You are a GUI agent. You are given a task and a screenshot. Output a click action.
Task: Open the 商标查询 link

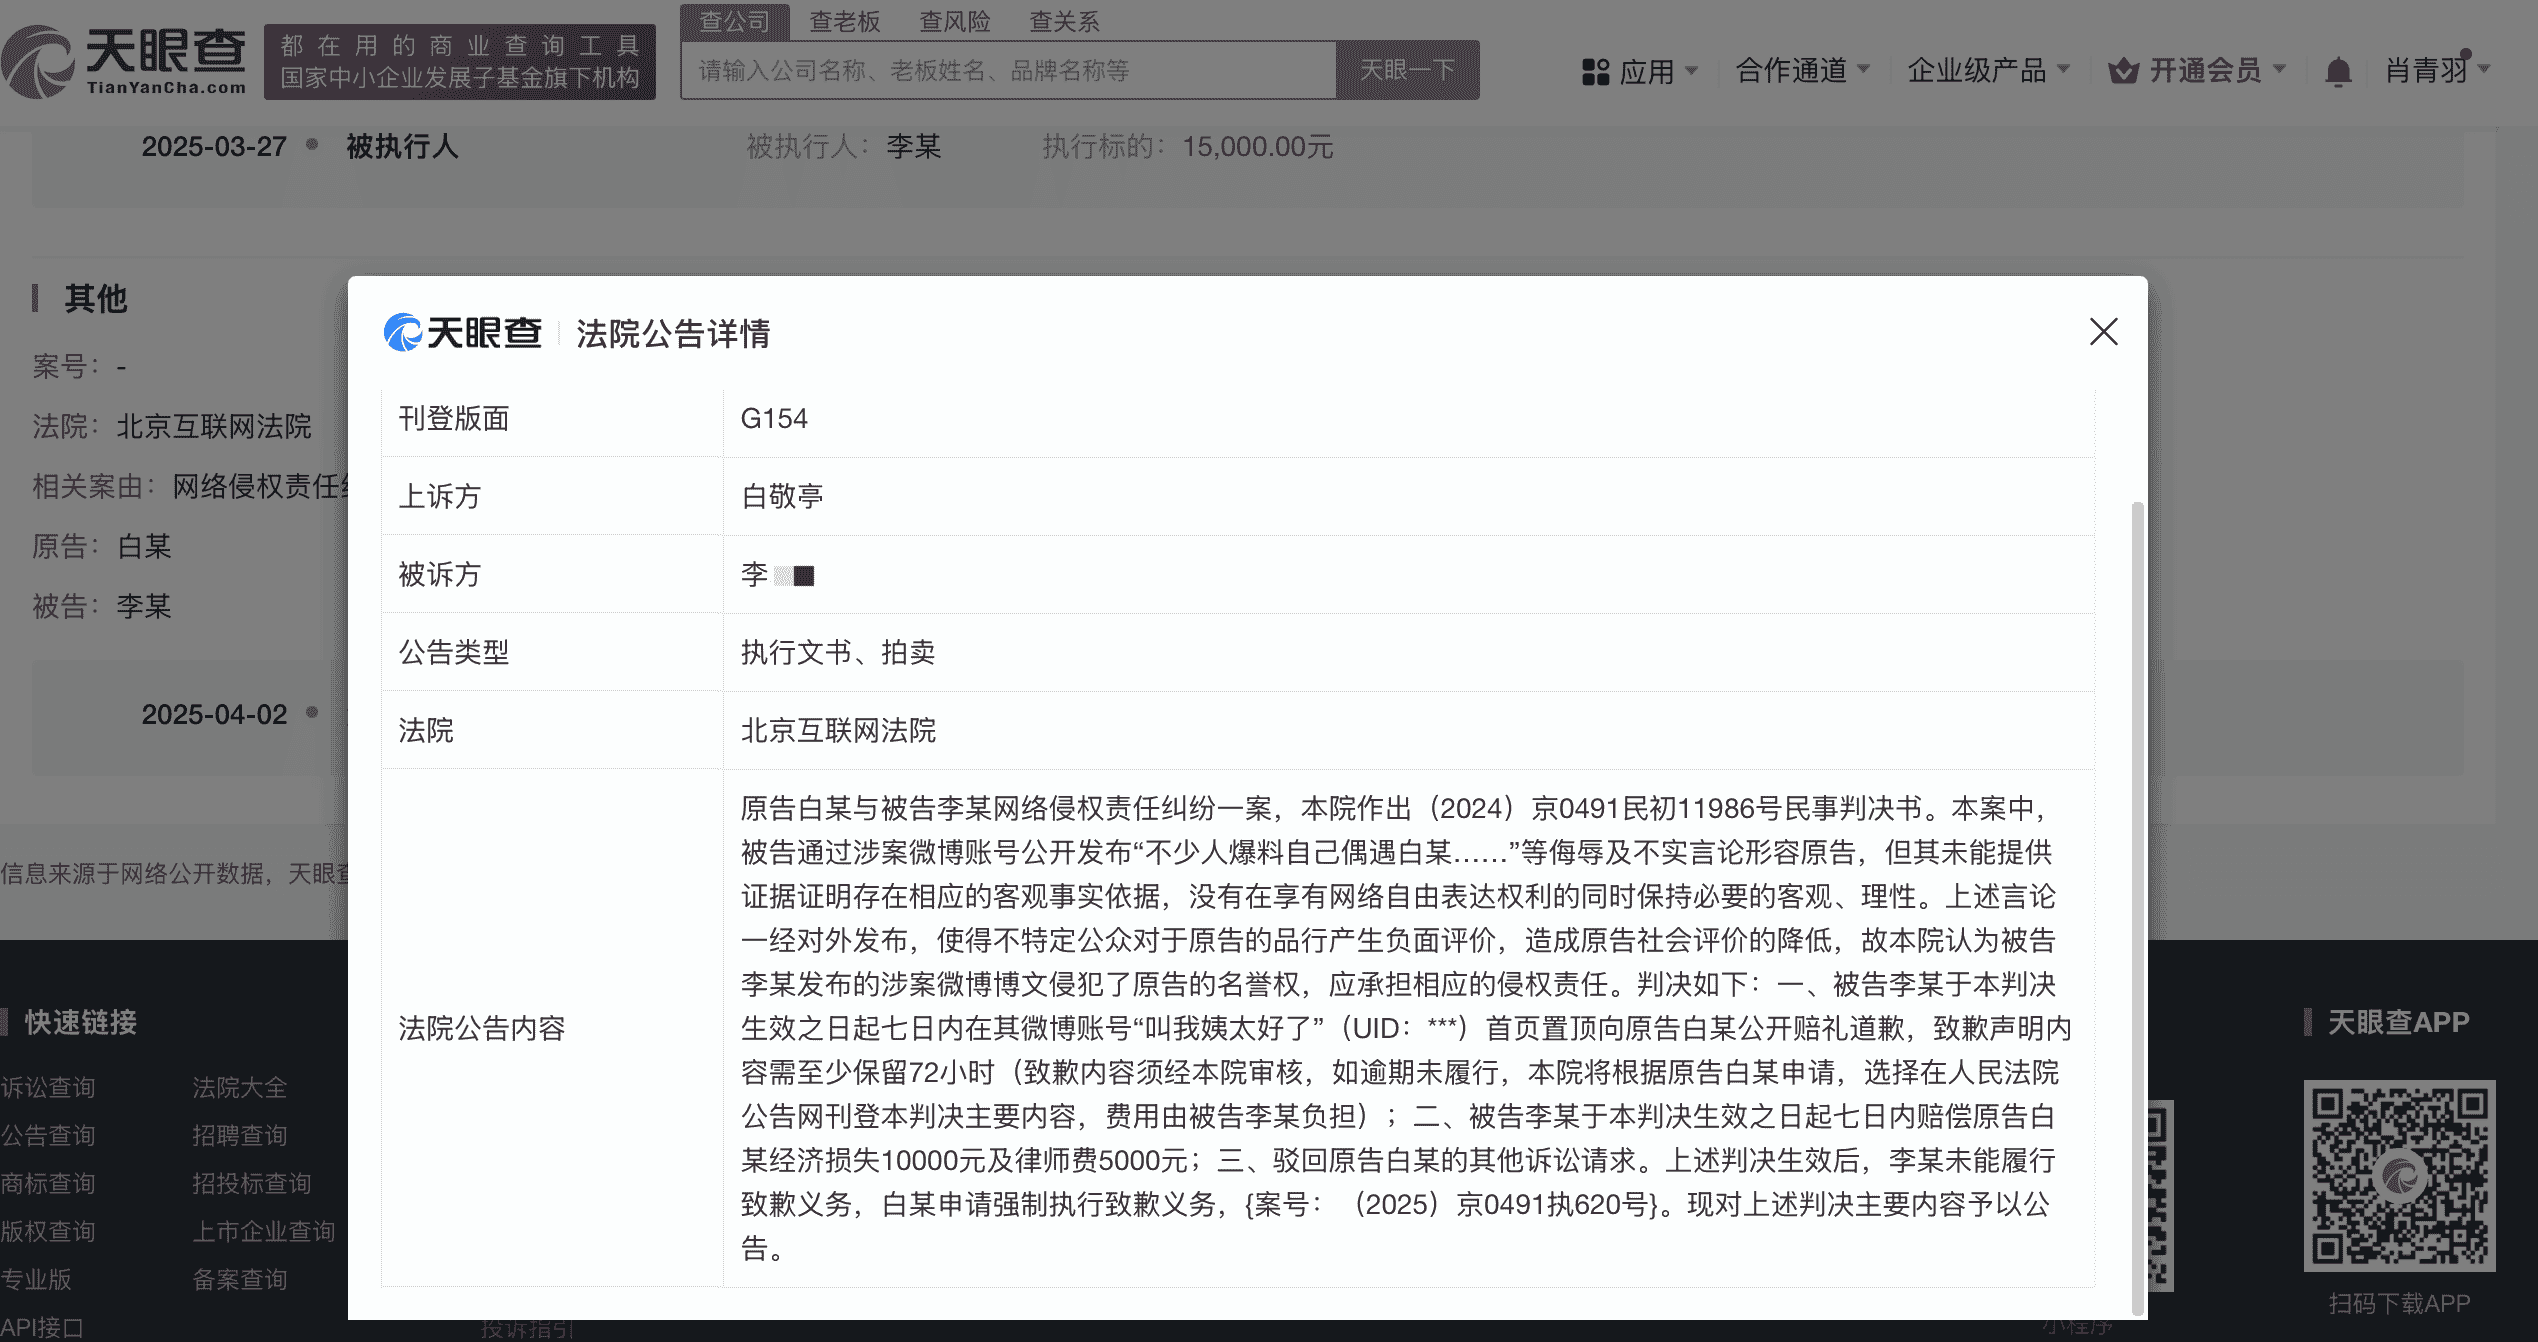pyautogui.click(x=49, y=1183)
